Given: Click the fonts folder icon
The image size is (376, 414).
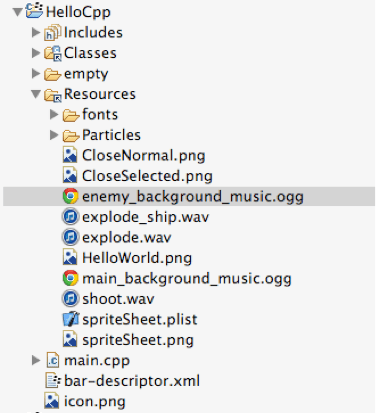Looking at the screenshot, I should pyautogui.click(x=71, y=115).
